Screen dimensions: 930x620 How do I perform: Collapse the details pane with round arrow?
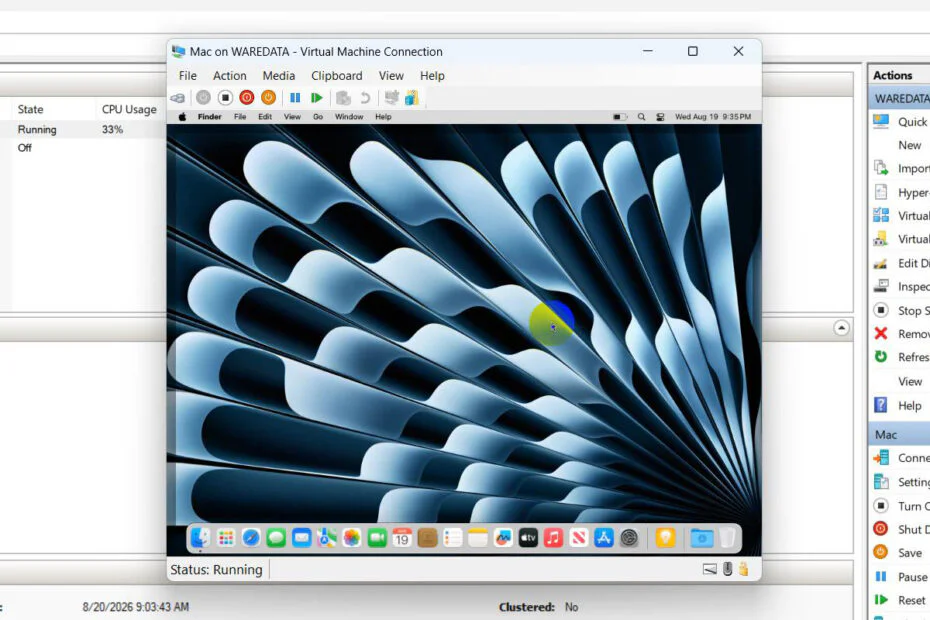[841, 328]
